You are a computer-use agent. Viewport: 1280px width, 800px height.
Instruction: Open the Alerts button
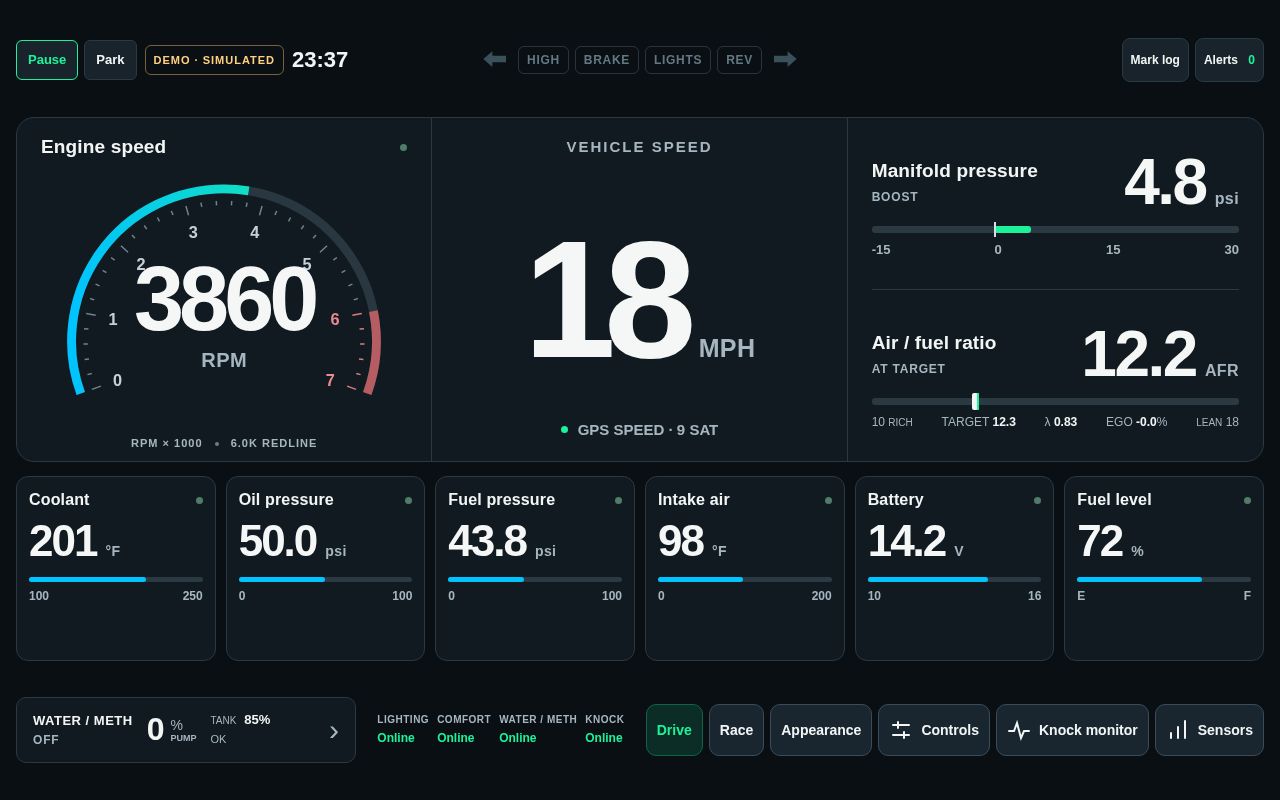coord(1229,60)
